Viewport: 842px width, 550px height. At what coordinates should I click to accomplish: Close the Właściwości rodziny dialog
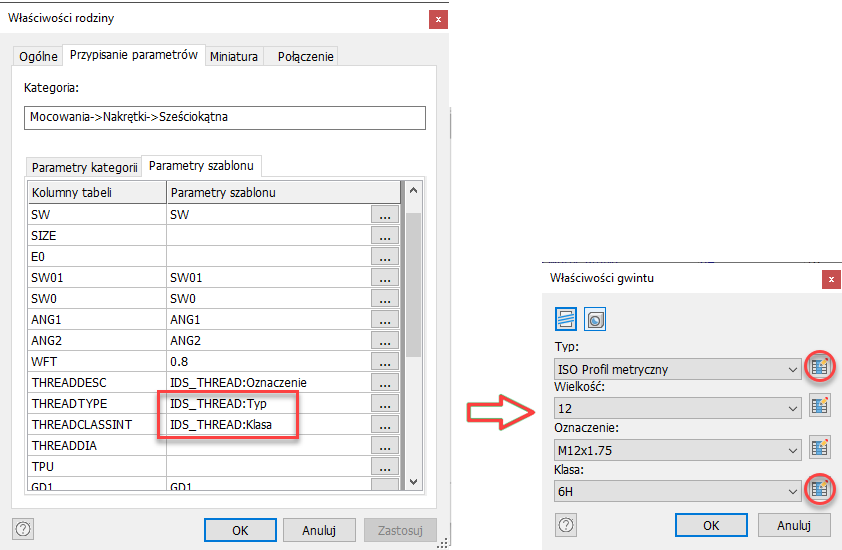coord(438,19)
